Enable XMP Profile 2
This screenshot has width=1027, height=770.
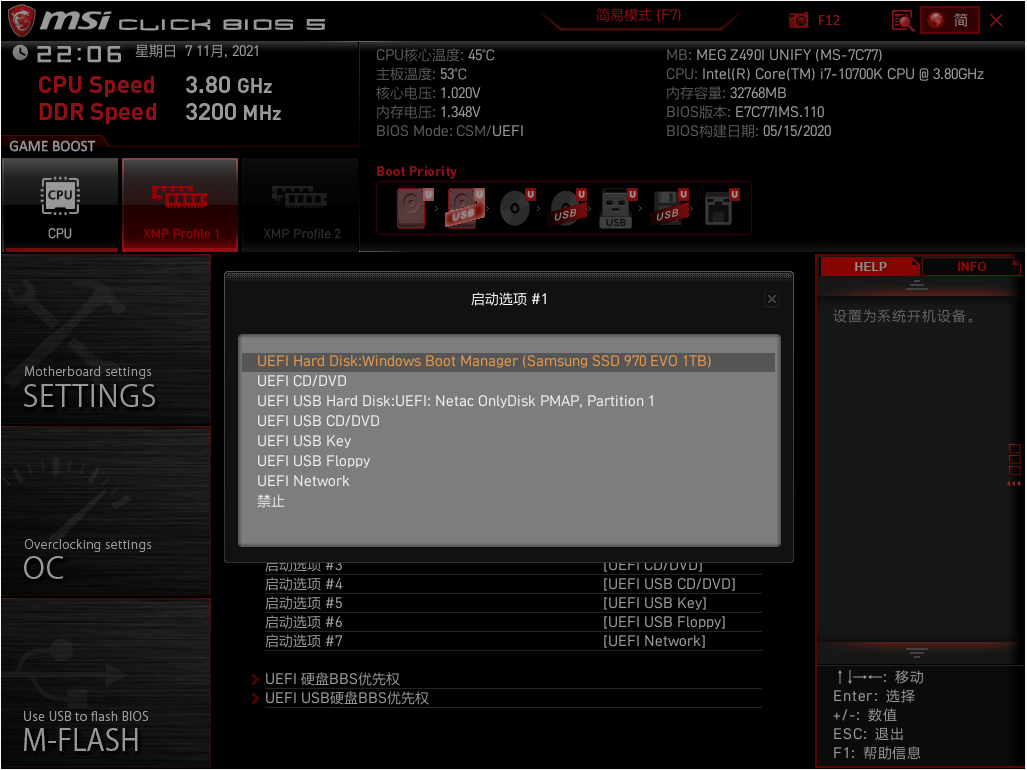pyautogui.click(x=301, y=204)
